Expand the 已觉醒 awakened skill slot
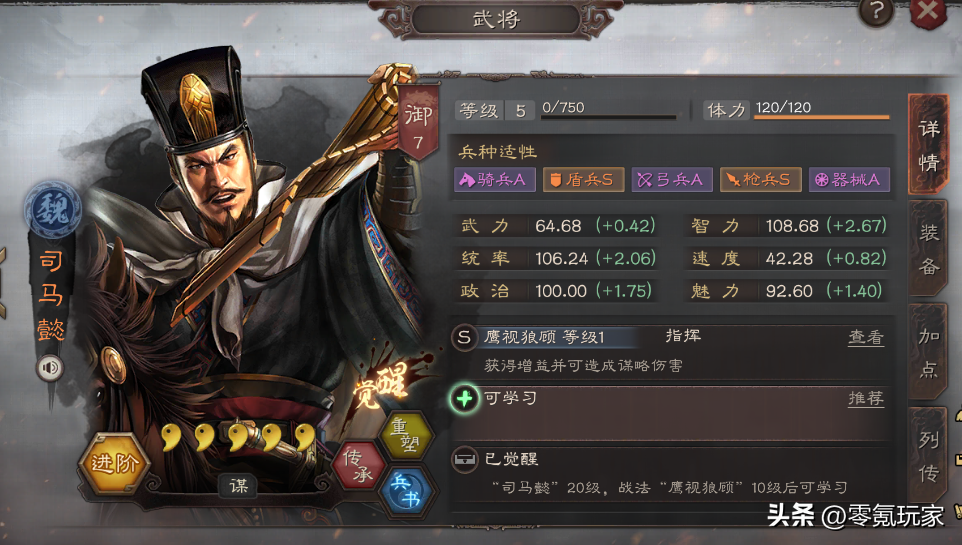 tap(464, 459)
